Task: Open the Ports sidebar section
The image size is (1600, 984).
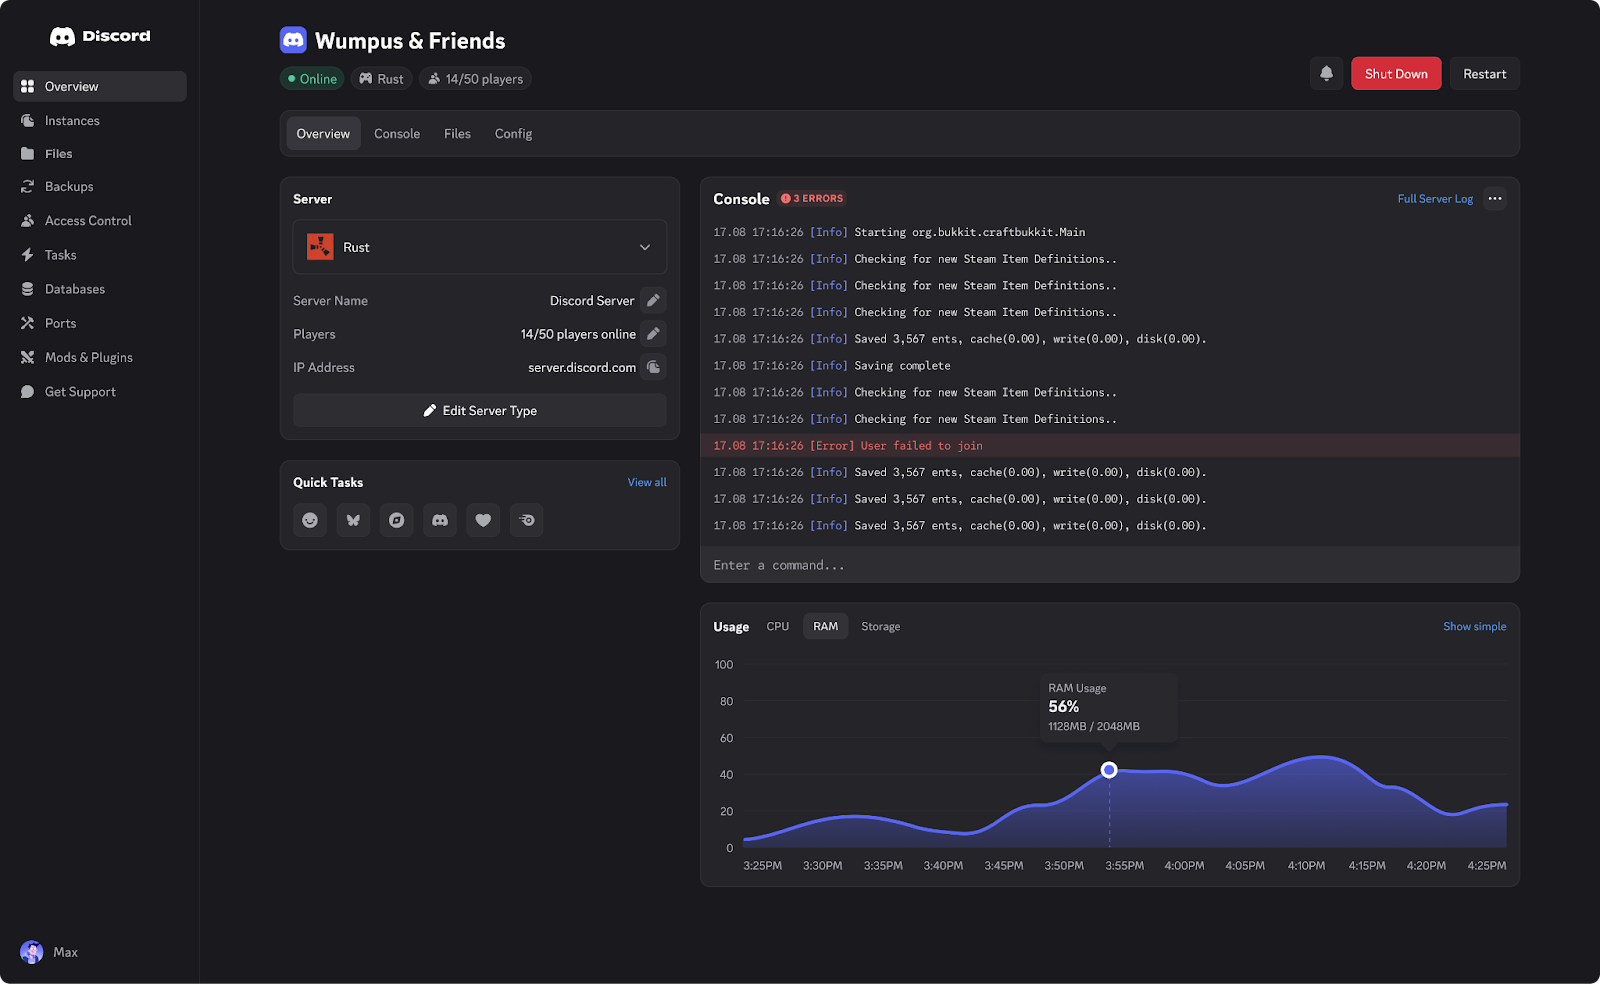Action: pyautogui.click(x=61, y=322)
